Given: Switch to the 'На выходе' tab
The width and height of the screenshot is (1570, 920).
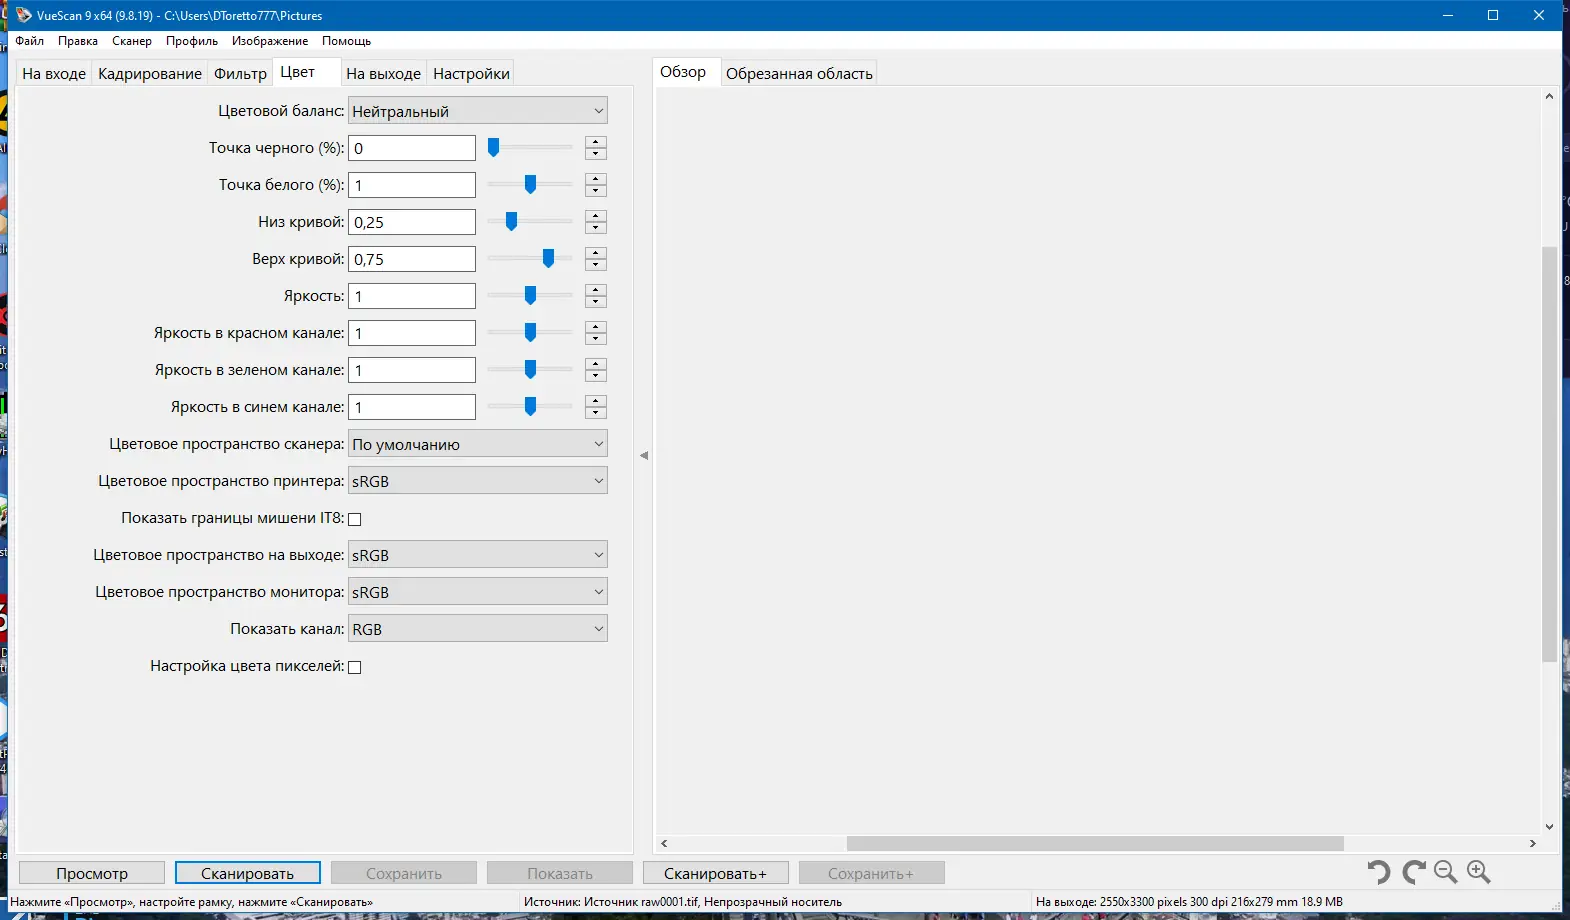Looking at the screenshot, I should point(384,73).
